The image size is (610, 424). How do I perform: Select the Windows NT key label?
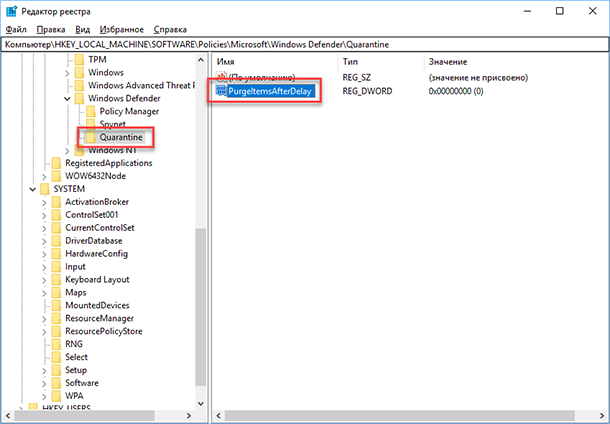tap(112, 150)
